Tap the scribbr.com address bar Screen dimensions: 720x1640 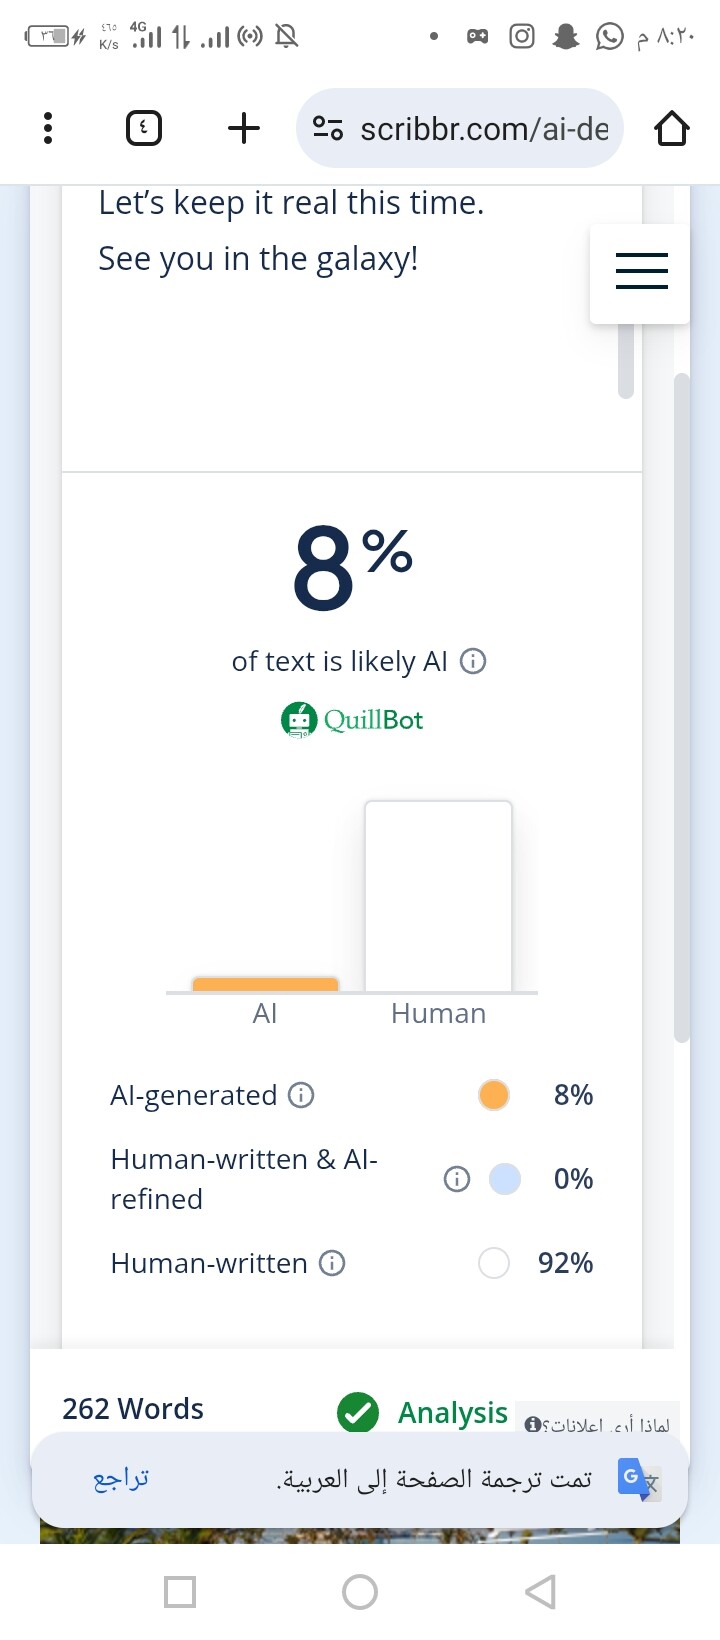484,129
